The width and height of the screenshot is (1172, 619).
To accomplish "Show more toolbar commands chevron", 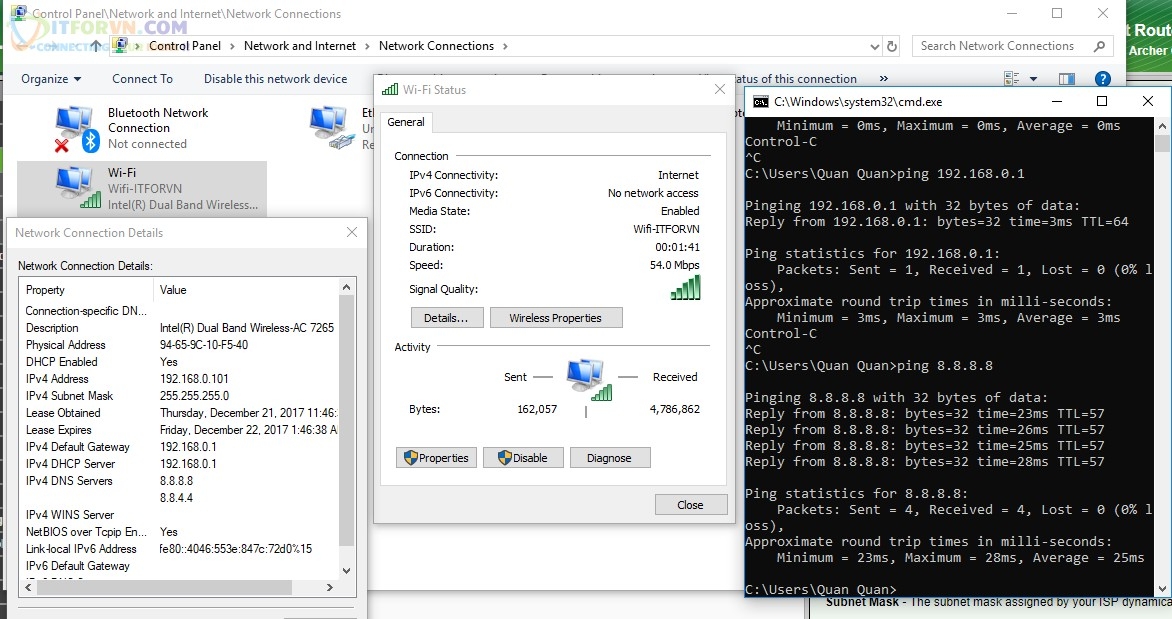I will click(x=883, y=79).
